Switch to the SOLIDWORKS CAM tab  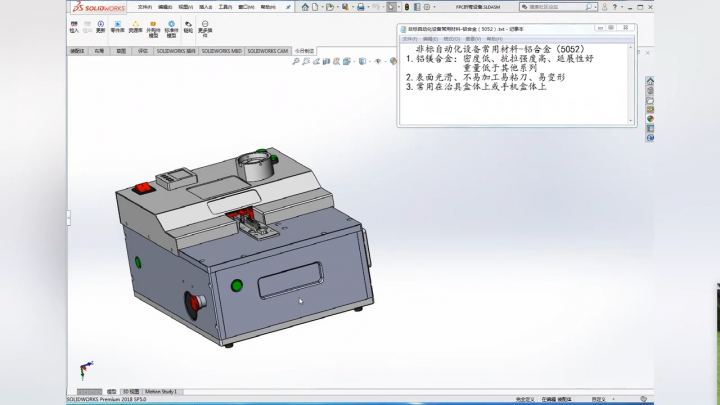point(267,51)
